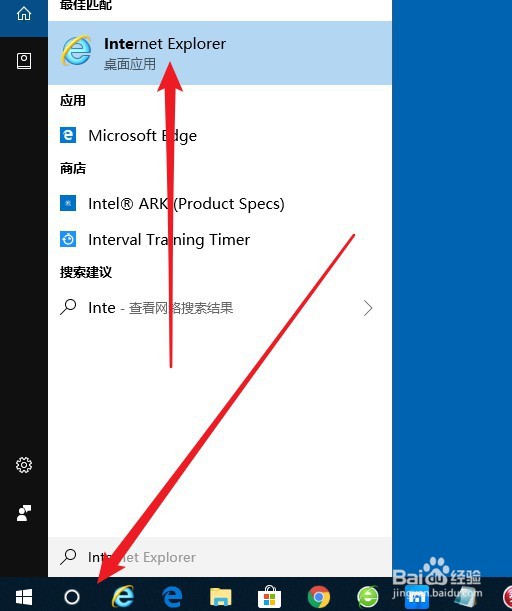Open Internet Explorer from the taskbar
The height and width of the screenshot is (611, 512).
(123, 596)
